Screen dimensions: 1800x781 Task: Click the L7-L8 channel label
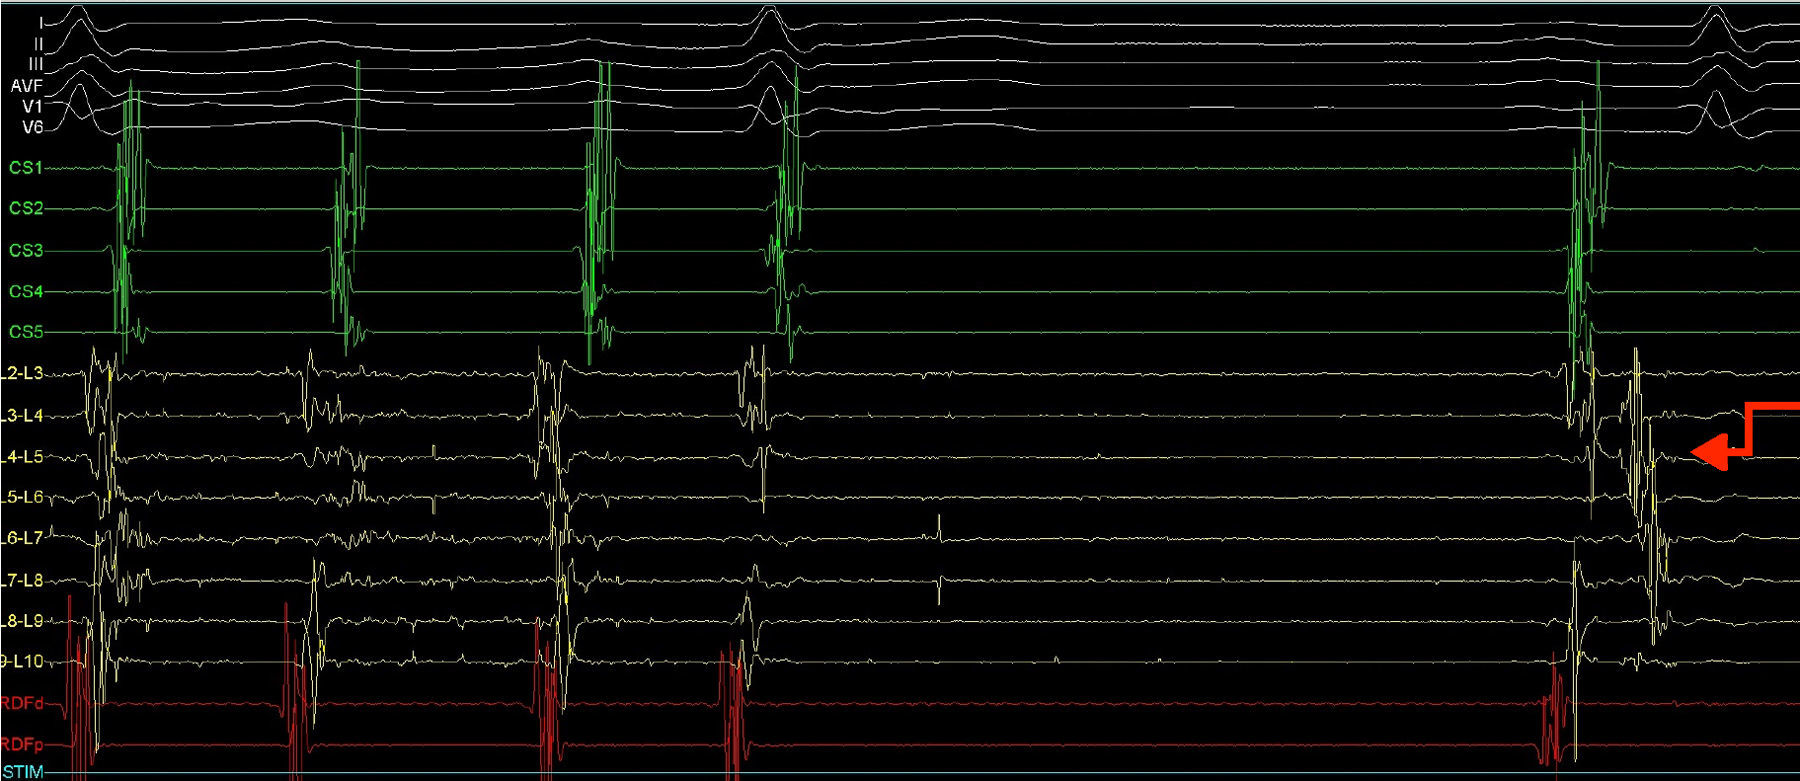pyautogui.click(x=22, y=580)
